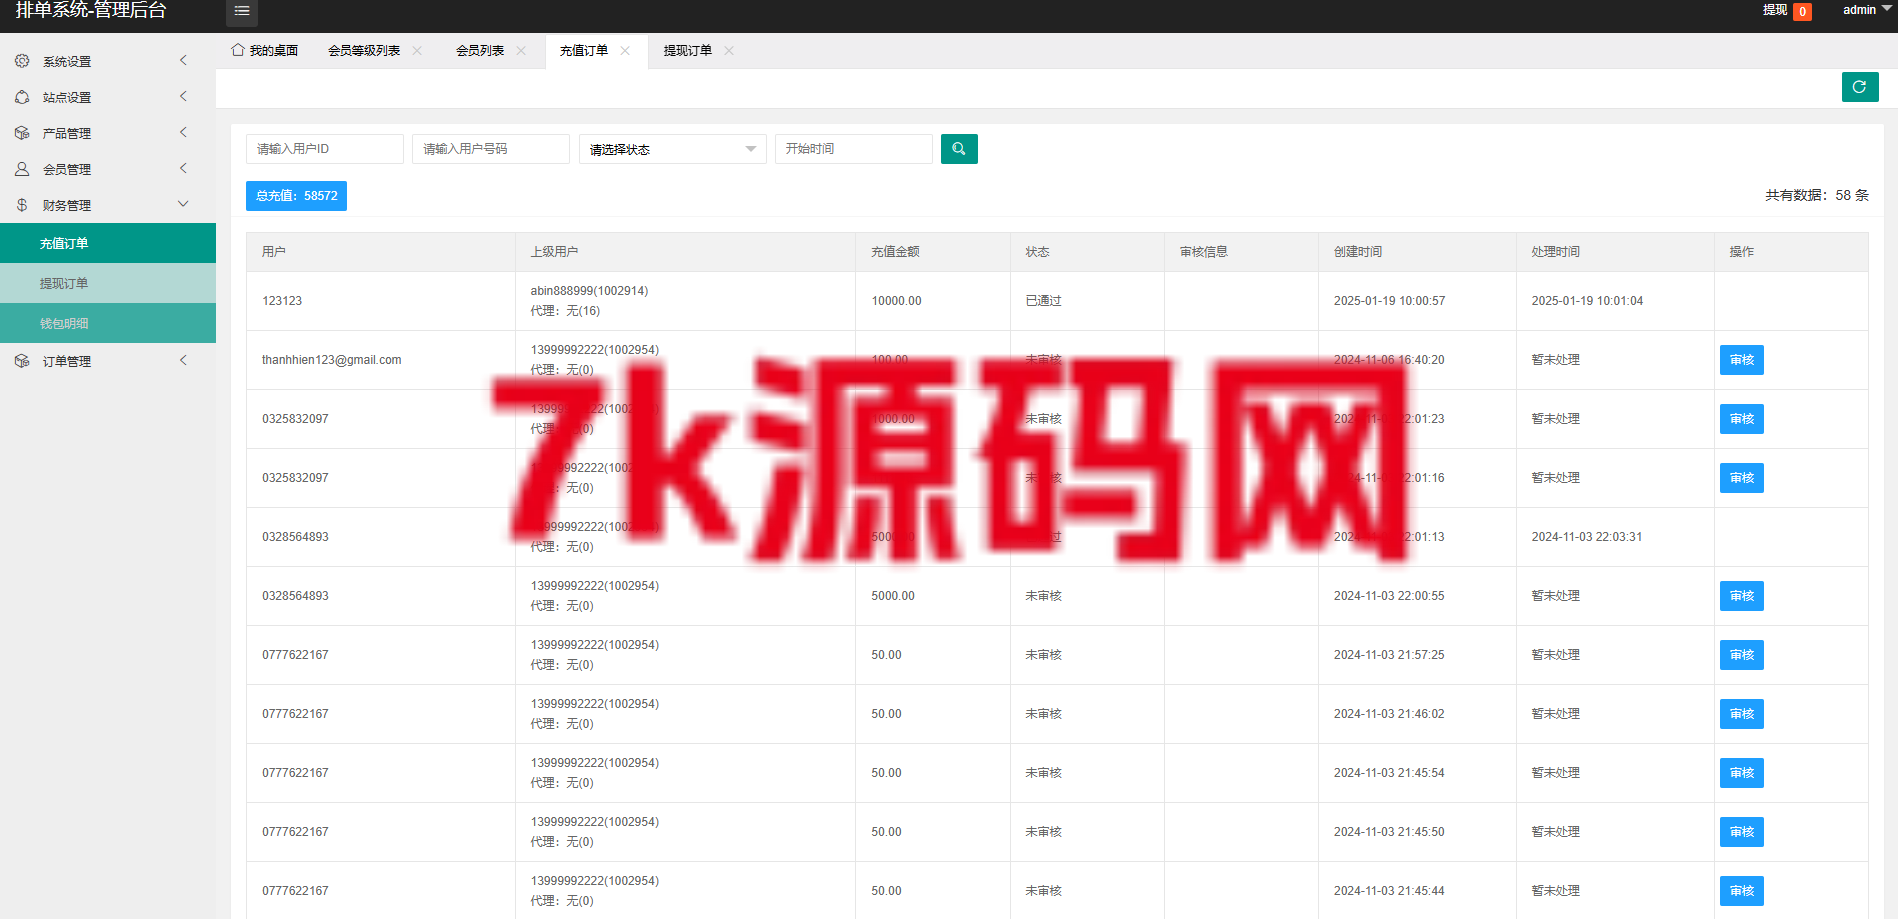Click the site settings icon in sidebar
This screenshot has width=1898, height=919.
coord(22,97)
